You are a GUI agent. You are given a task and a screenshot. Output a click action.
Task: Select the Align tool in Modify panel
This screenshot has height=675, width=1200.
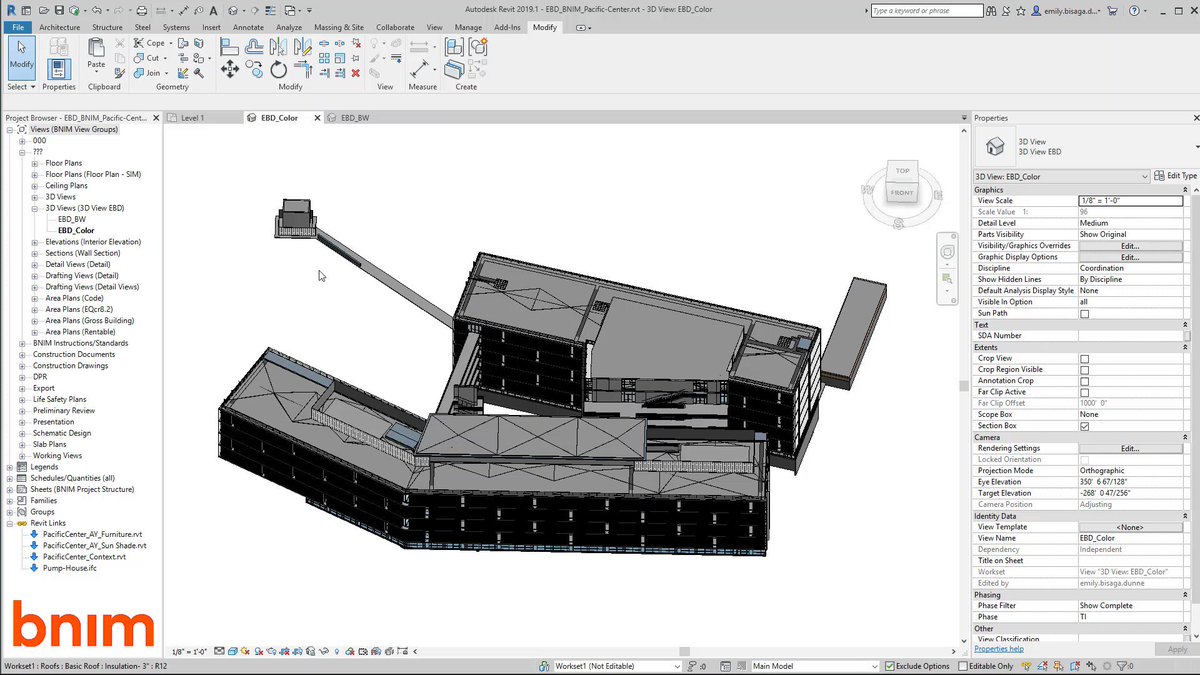click(x=229, y=45)
